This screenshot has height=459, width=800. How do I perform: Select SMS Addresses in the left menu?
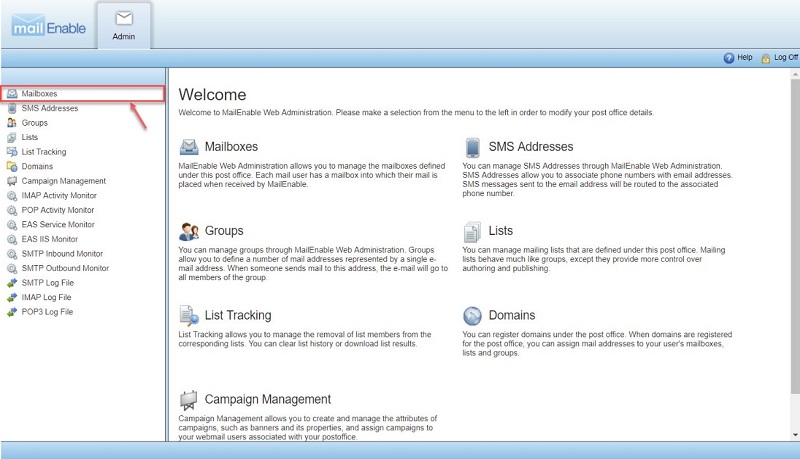(x=49, y=108)
